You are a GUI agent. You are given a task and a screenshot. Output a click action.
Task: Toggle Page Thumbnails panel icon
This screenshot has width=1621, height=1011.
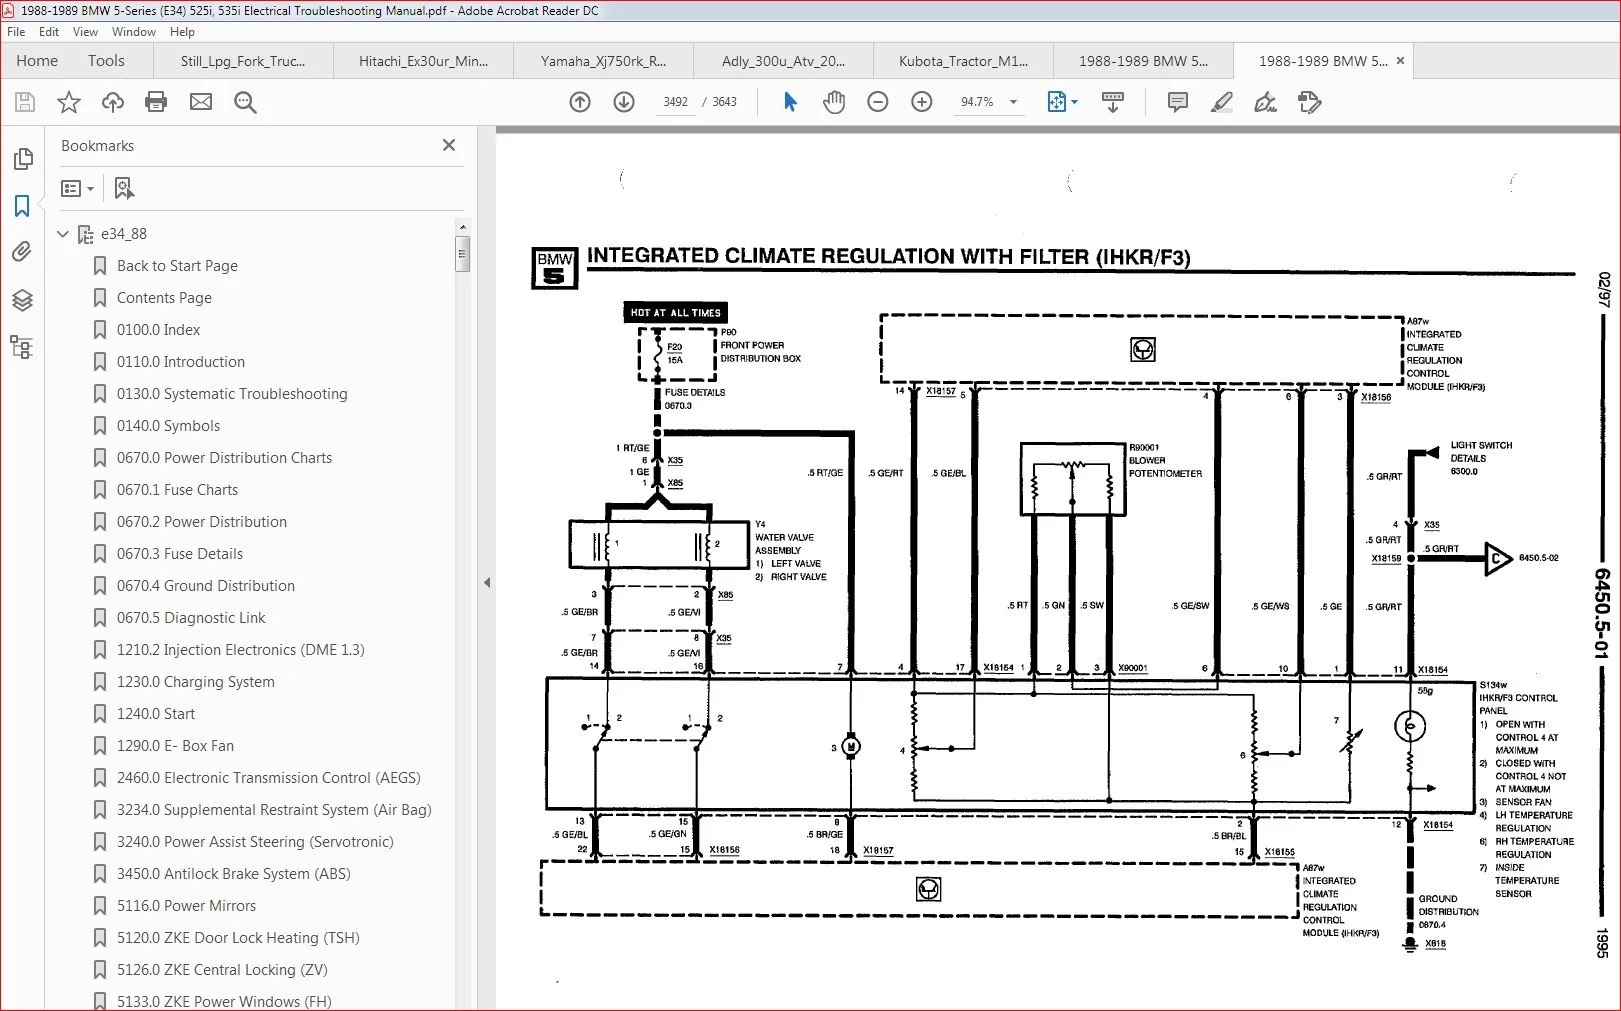click(22, 159)
